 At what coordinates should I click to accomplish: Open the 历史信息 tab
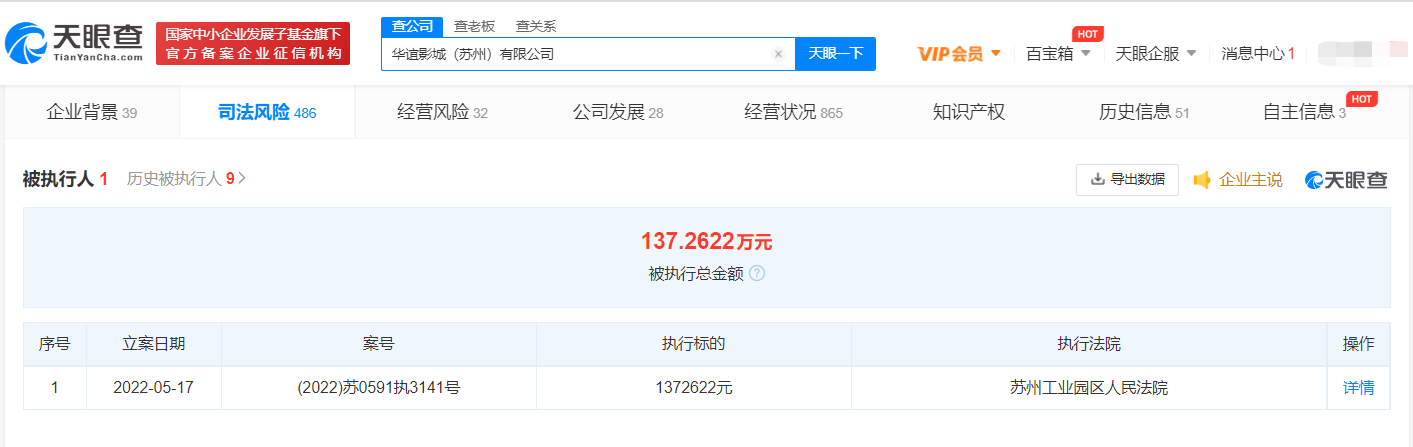click(x=1144, y=112)
